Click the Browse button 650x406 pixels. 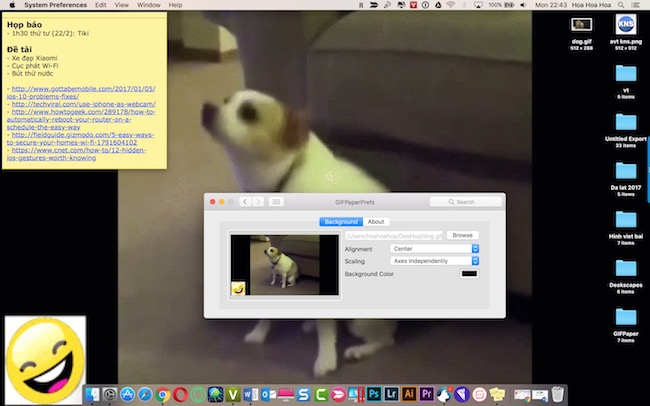click(463, 235)
